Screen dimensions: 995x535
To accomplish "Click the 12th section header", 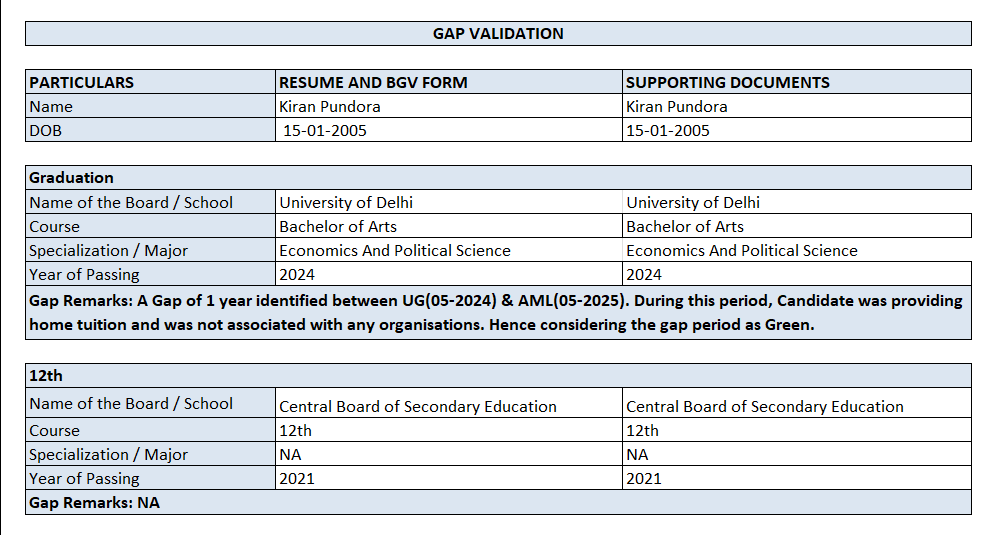I will tap(46, 376).
